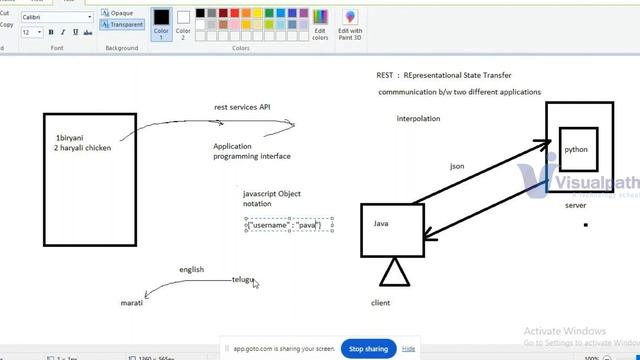Open the Edit colors dialog
This screenshot has height=360, width=640.
(320, 24)
